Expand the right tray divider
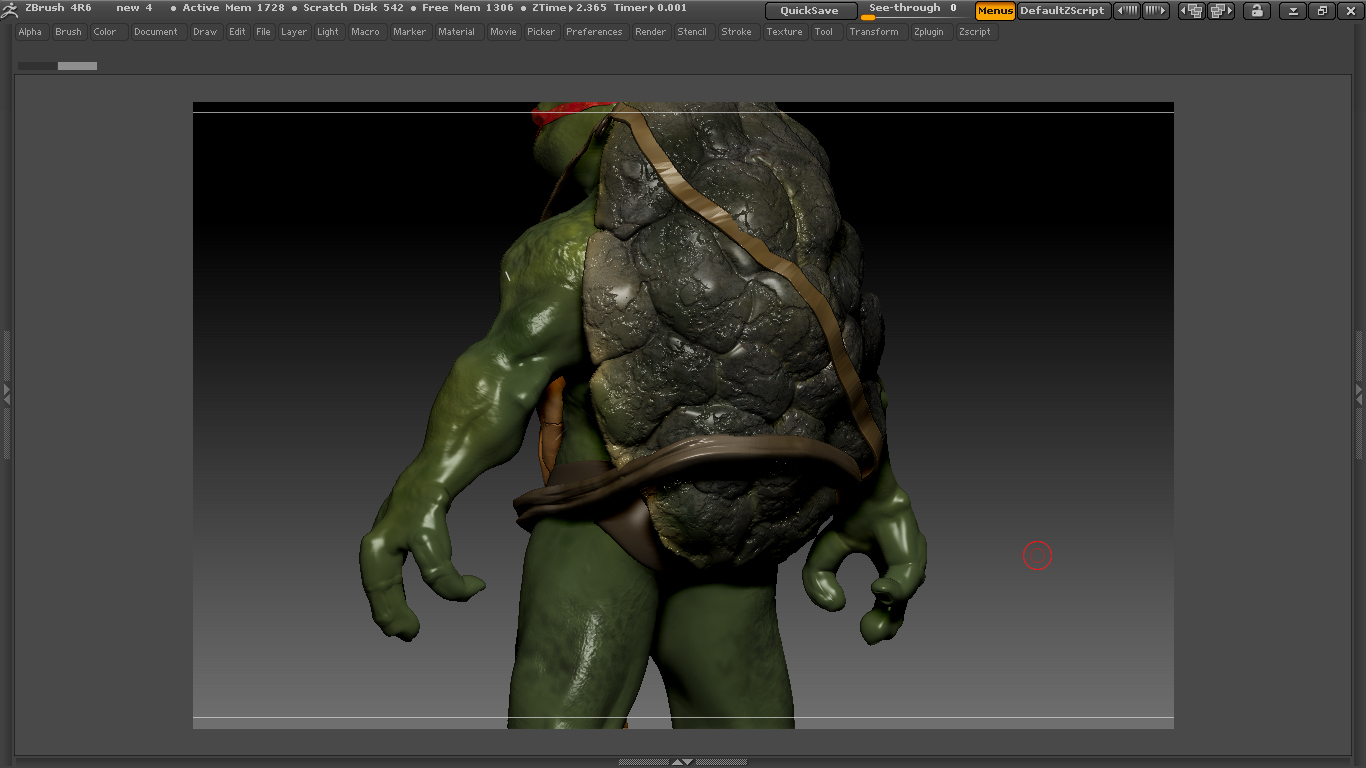Screen dimensions: 1366x768 [1359, 394]
